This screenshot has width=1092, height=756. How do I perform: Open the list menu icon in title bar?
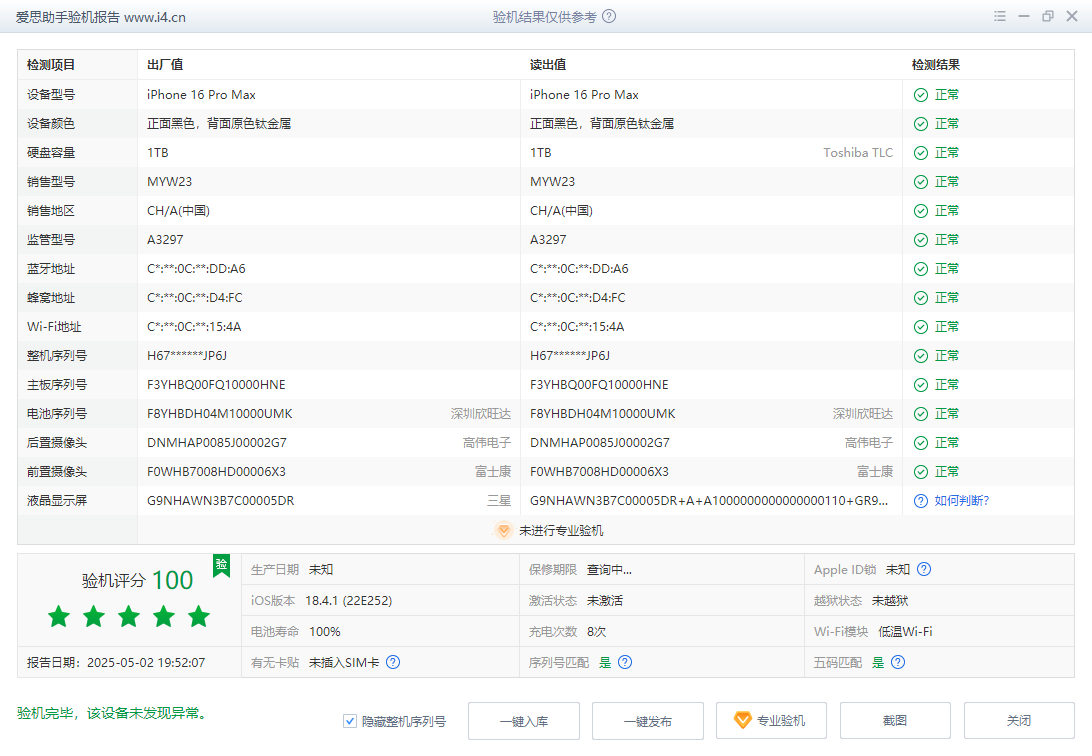pyautogui.click(x=999, y=16)
